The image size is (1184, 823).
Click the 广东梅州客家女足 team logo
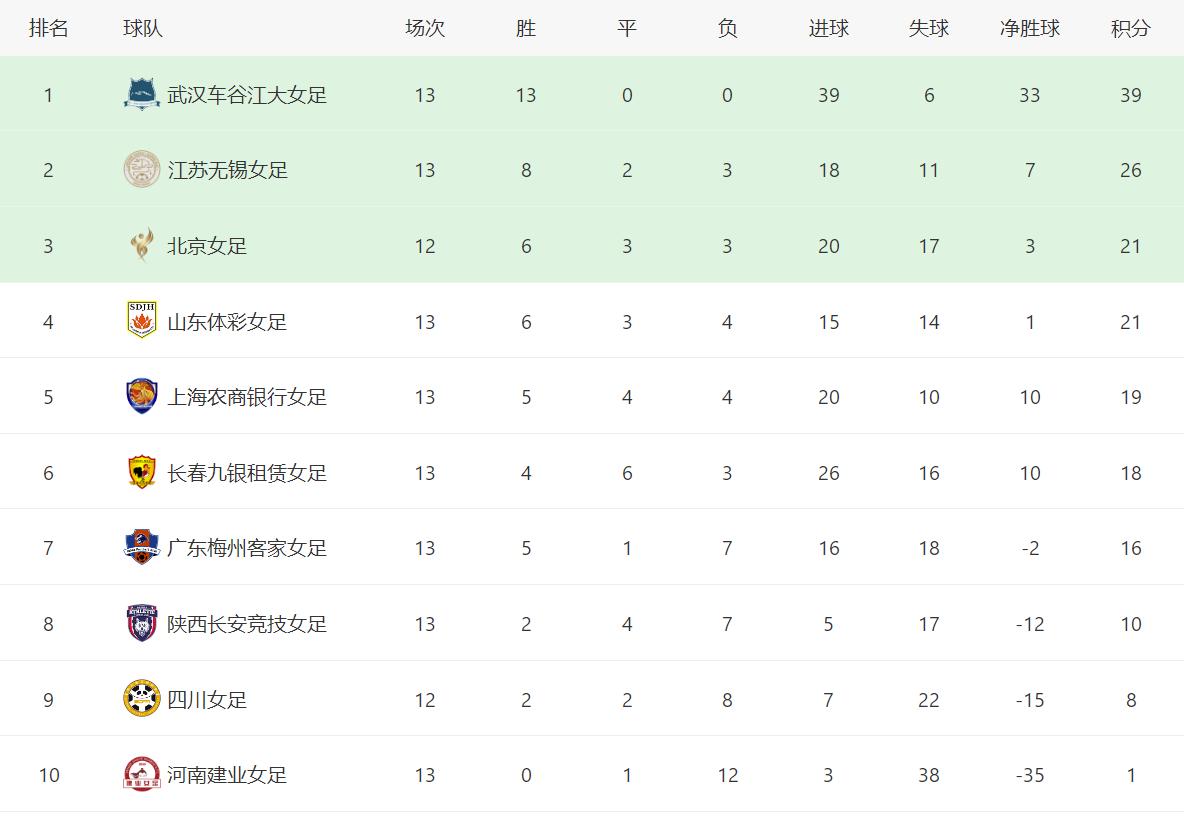point(142,548)
